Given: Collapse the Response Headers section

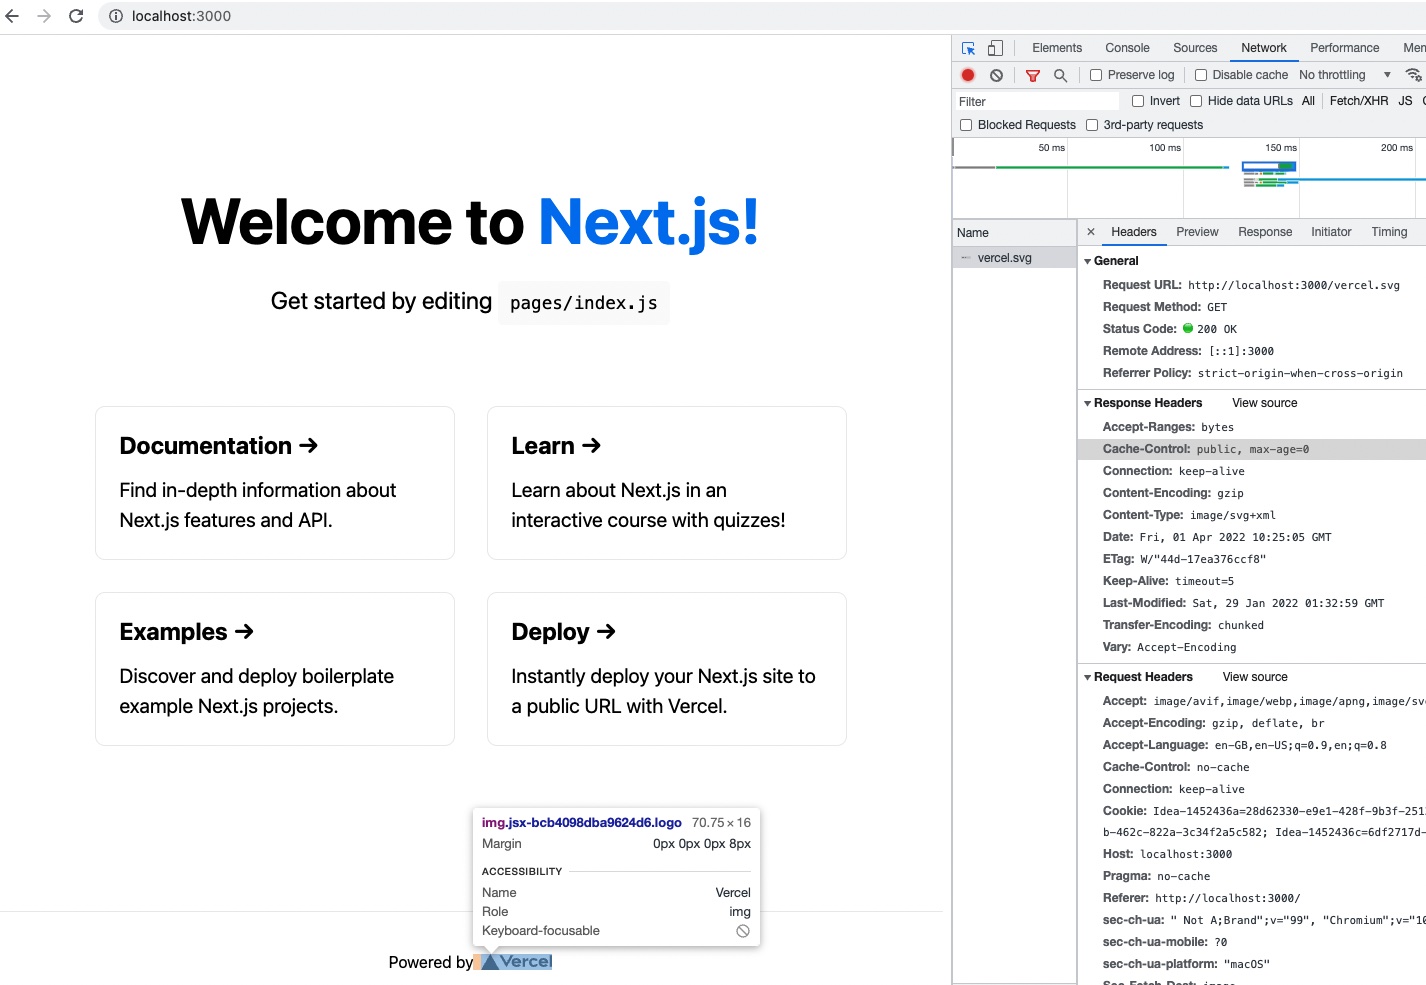Looking at the screenshot, I should (x=1087, y=403).
